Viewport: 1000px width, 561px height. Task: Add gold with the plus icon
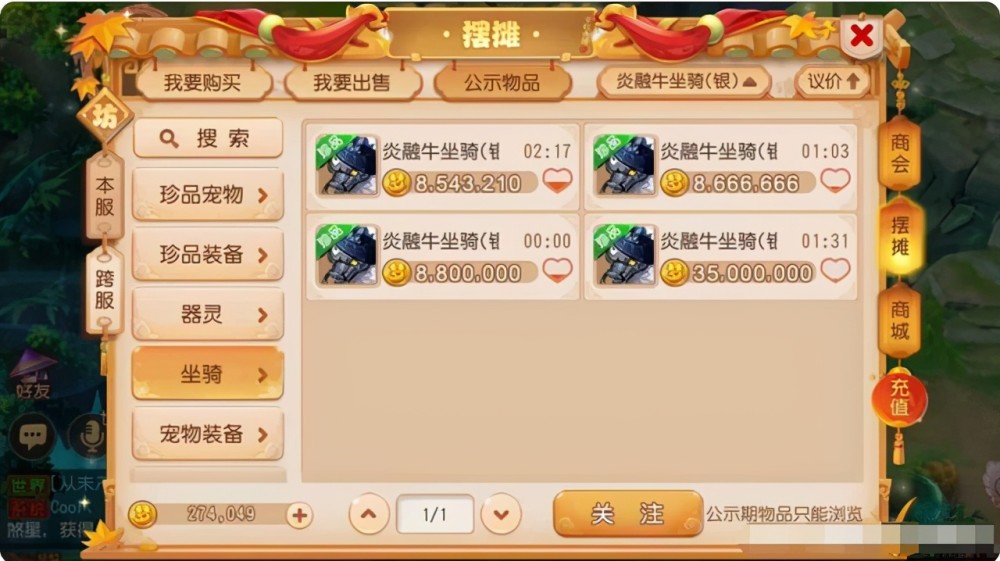[299, 514]
